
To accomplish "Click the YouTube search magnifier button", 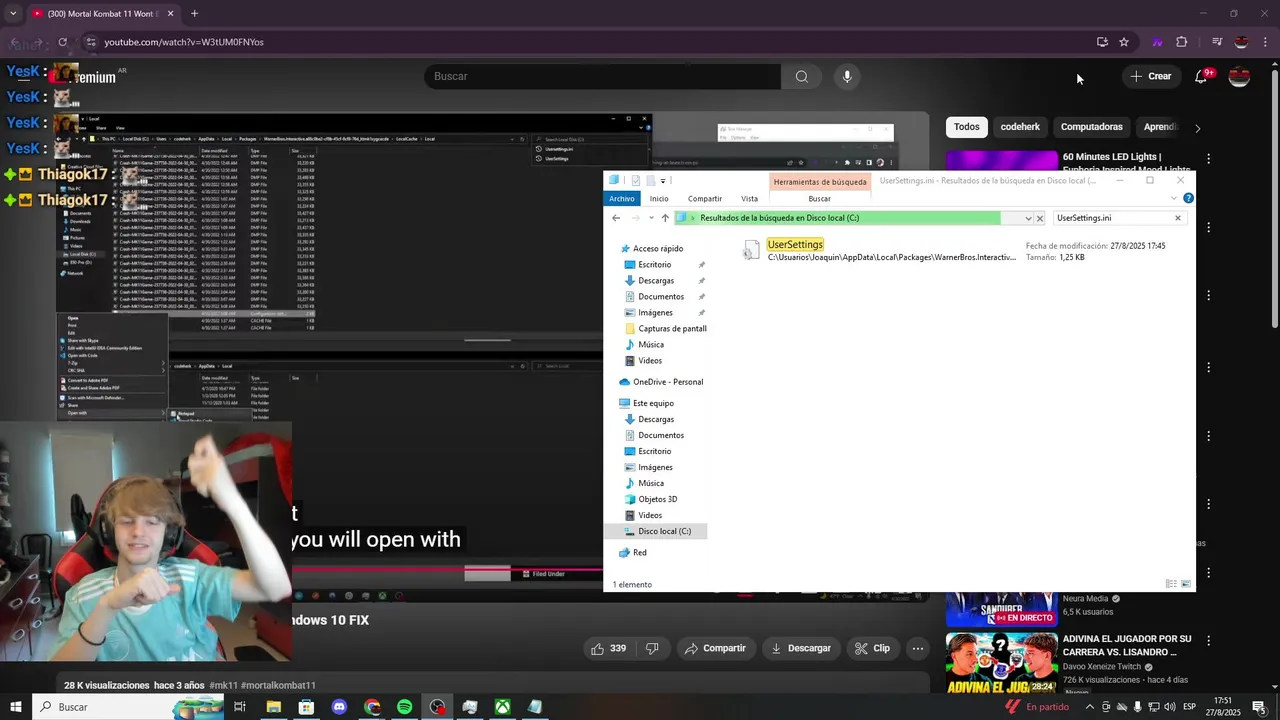I will coord(802,77).
